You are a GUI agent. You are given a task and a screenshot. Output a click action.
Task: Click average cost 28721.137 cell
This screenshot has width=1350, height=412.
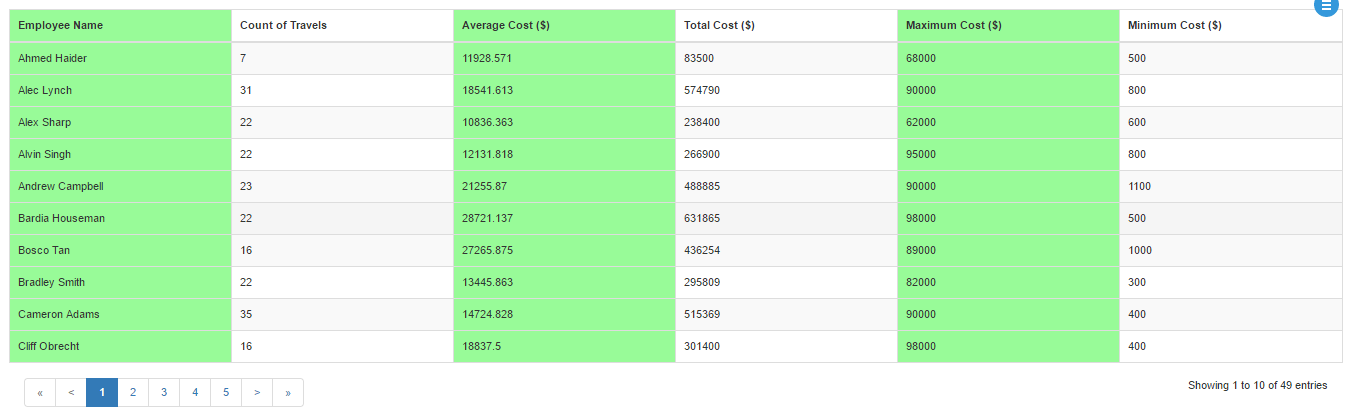click(x=565, y=219)
